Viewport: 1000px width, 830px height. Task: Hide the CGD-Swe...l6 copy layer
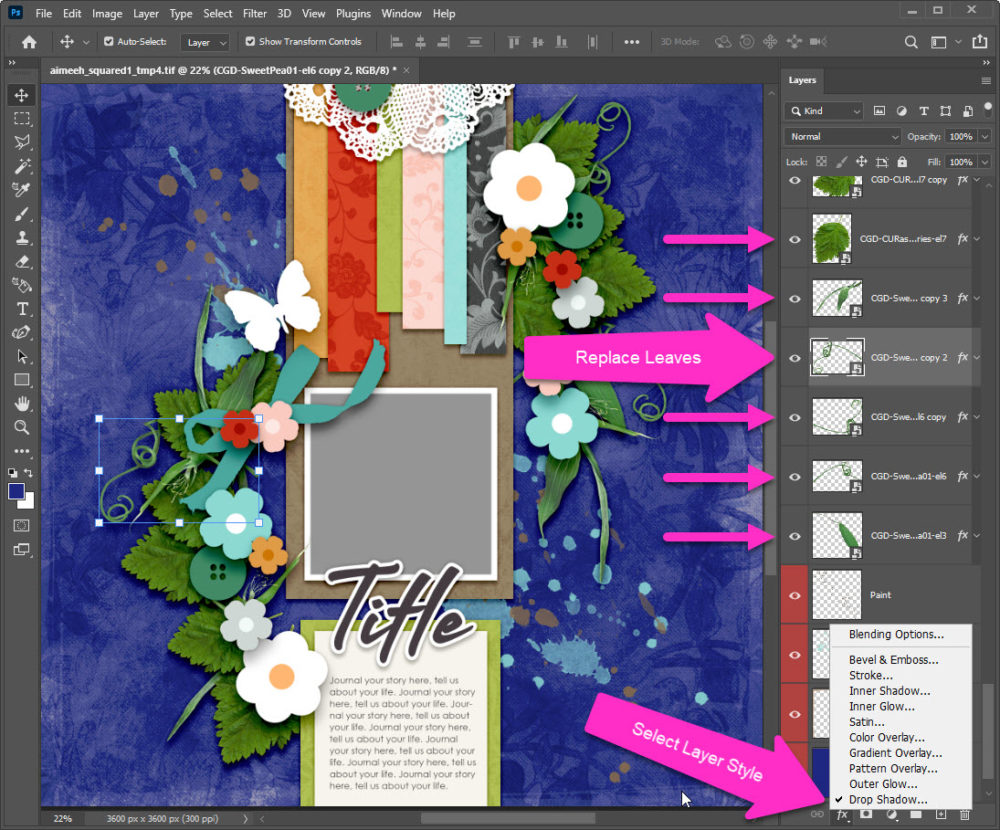tap(795, 417)
